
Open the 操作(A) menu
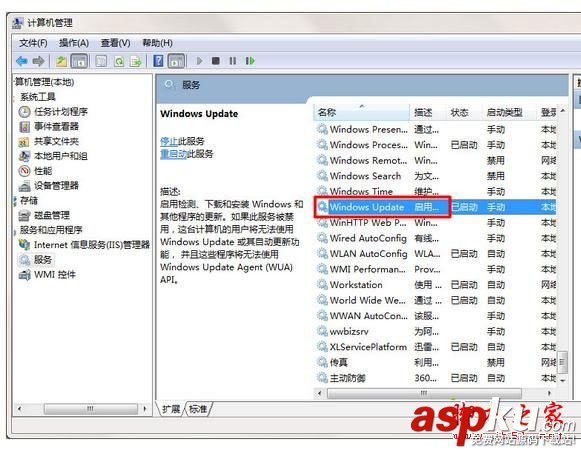[x=74, y=43]
